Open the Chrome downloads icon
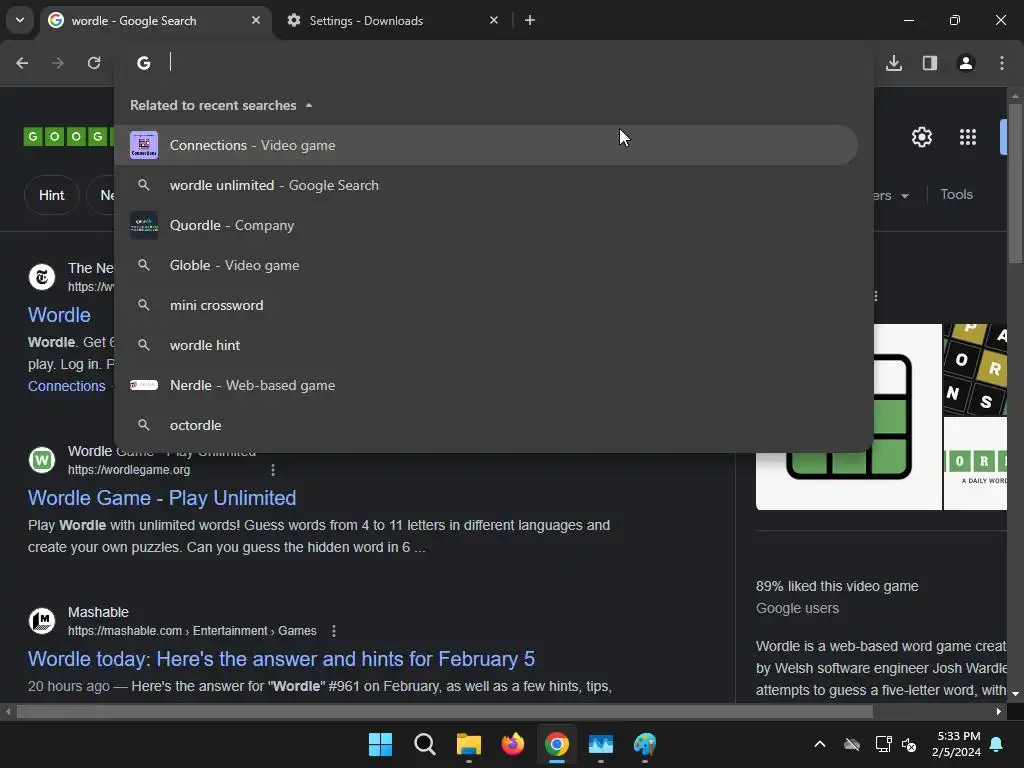Screen dimensions: 1024x768 tap(894, 63)
